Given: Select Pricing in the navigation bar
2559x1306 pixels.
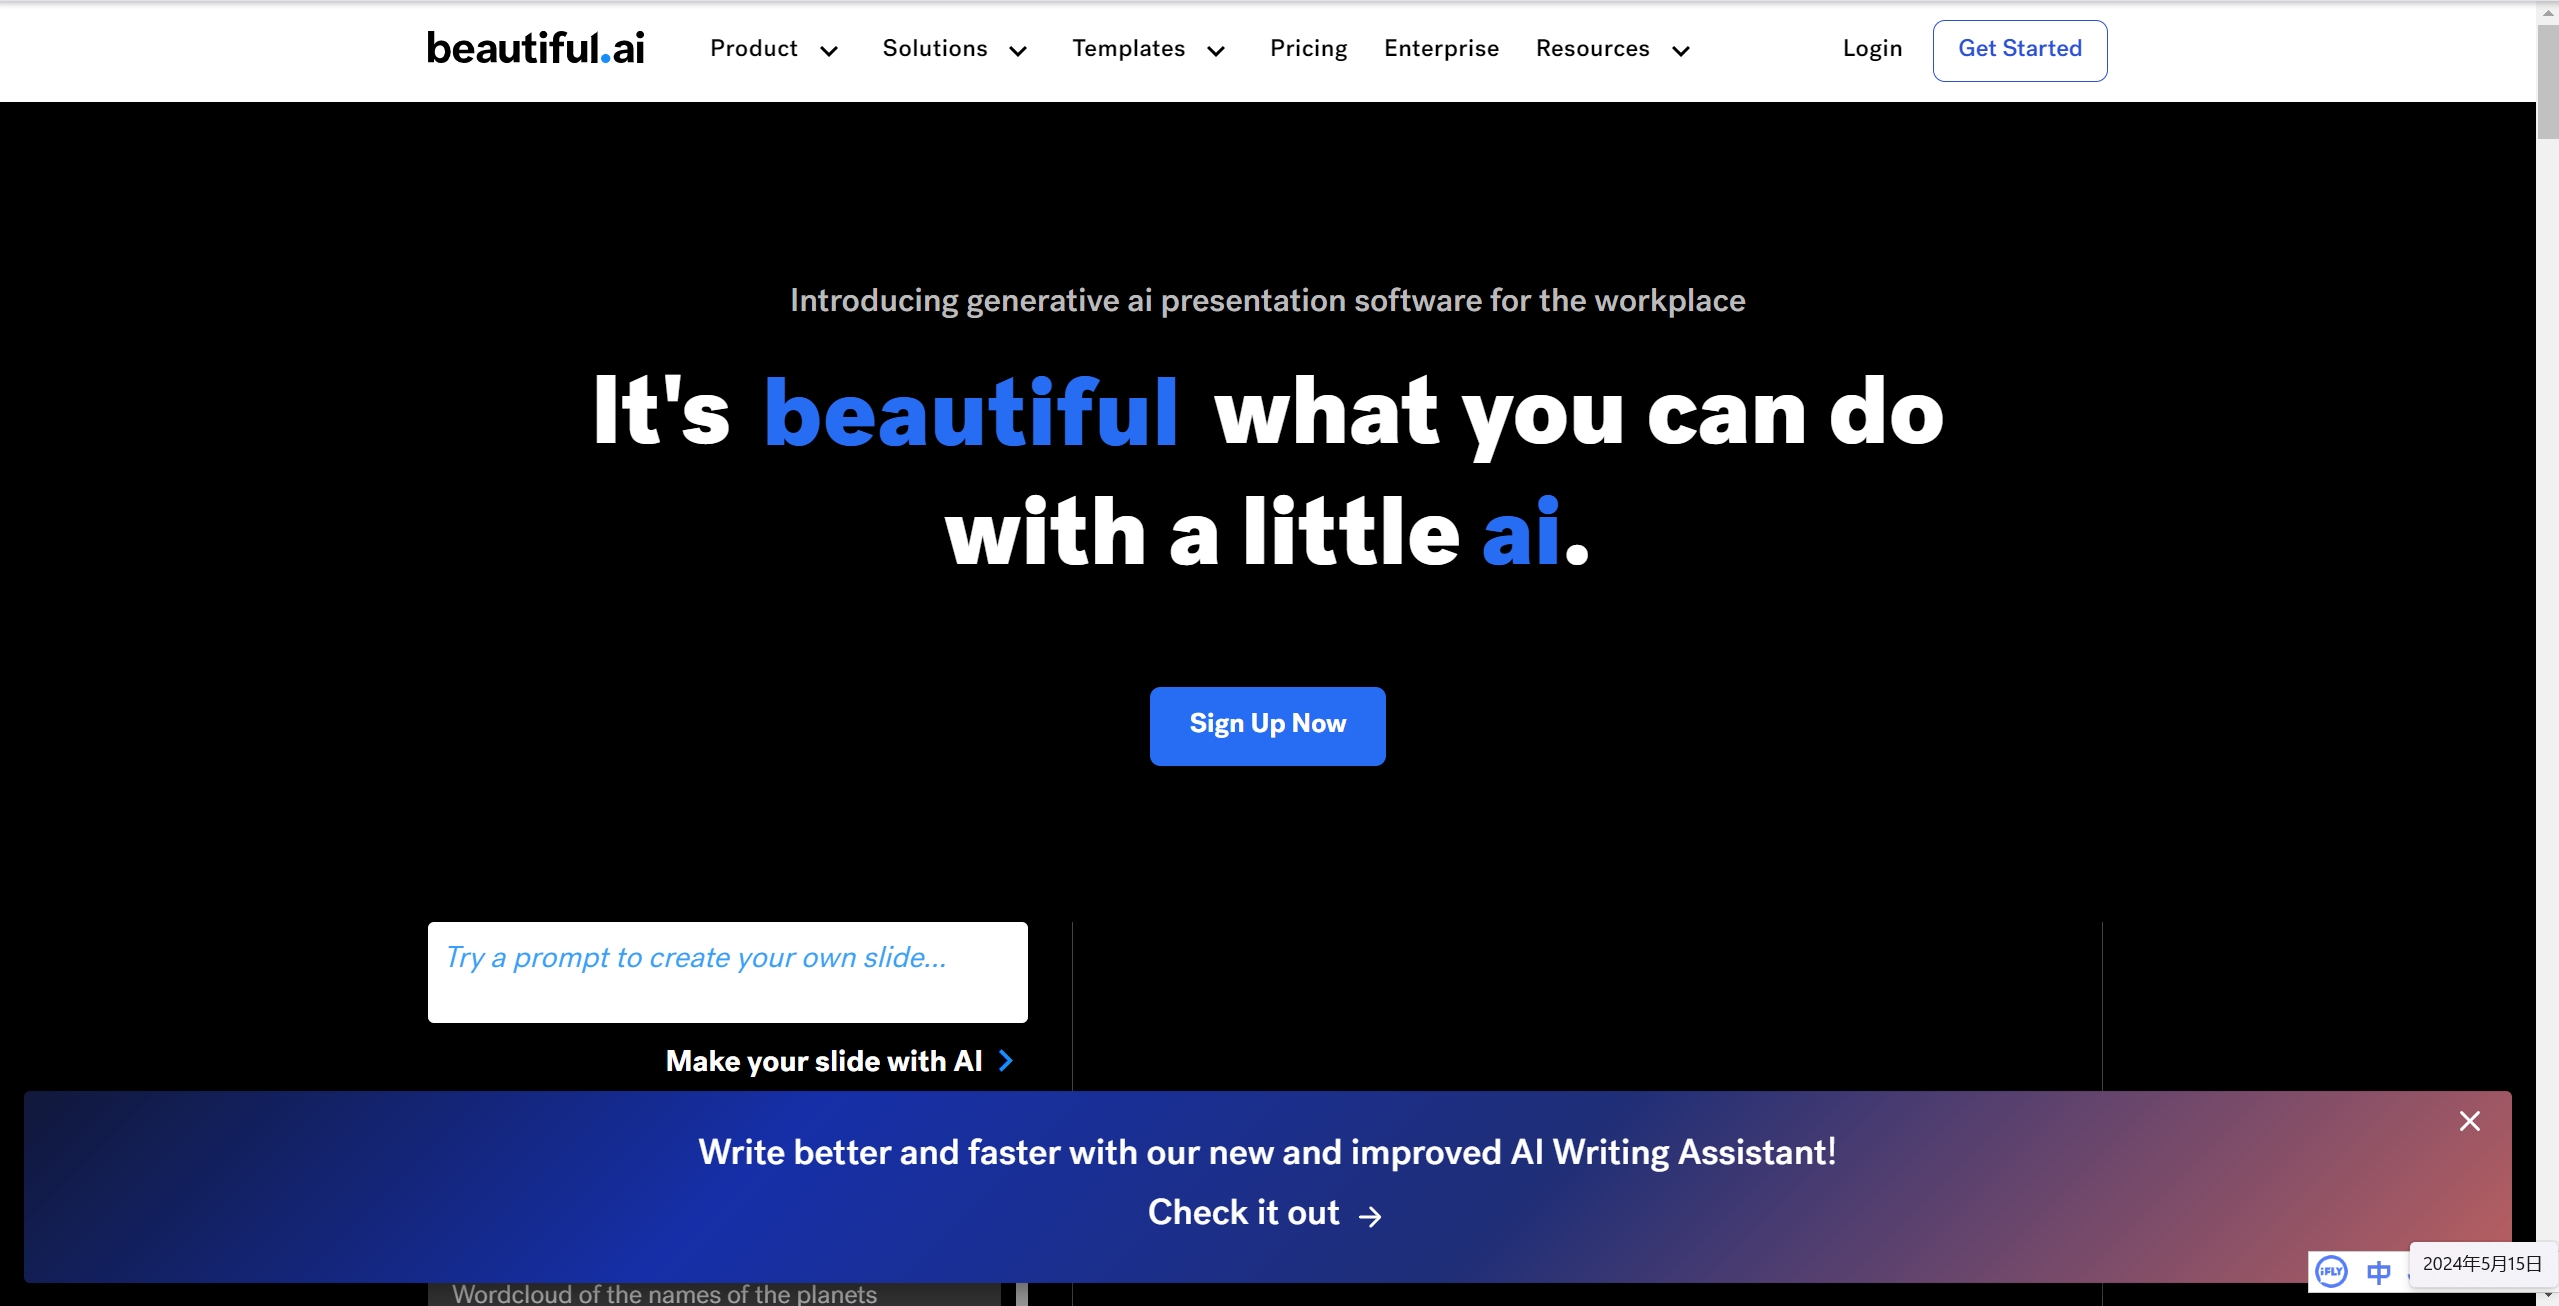Looking at the screenshot, I should coord(1308,49).
